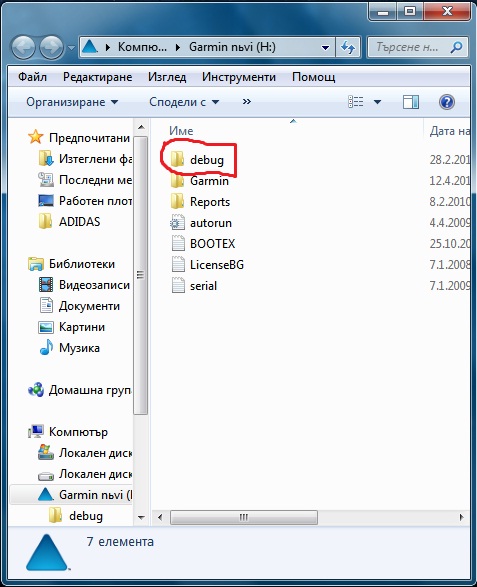Change view with the view icon button
The width and height of the screenshot is (477, 587).
click(x=355, y=102)
